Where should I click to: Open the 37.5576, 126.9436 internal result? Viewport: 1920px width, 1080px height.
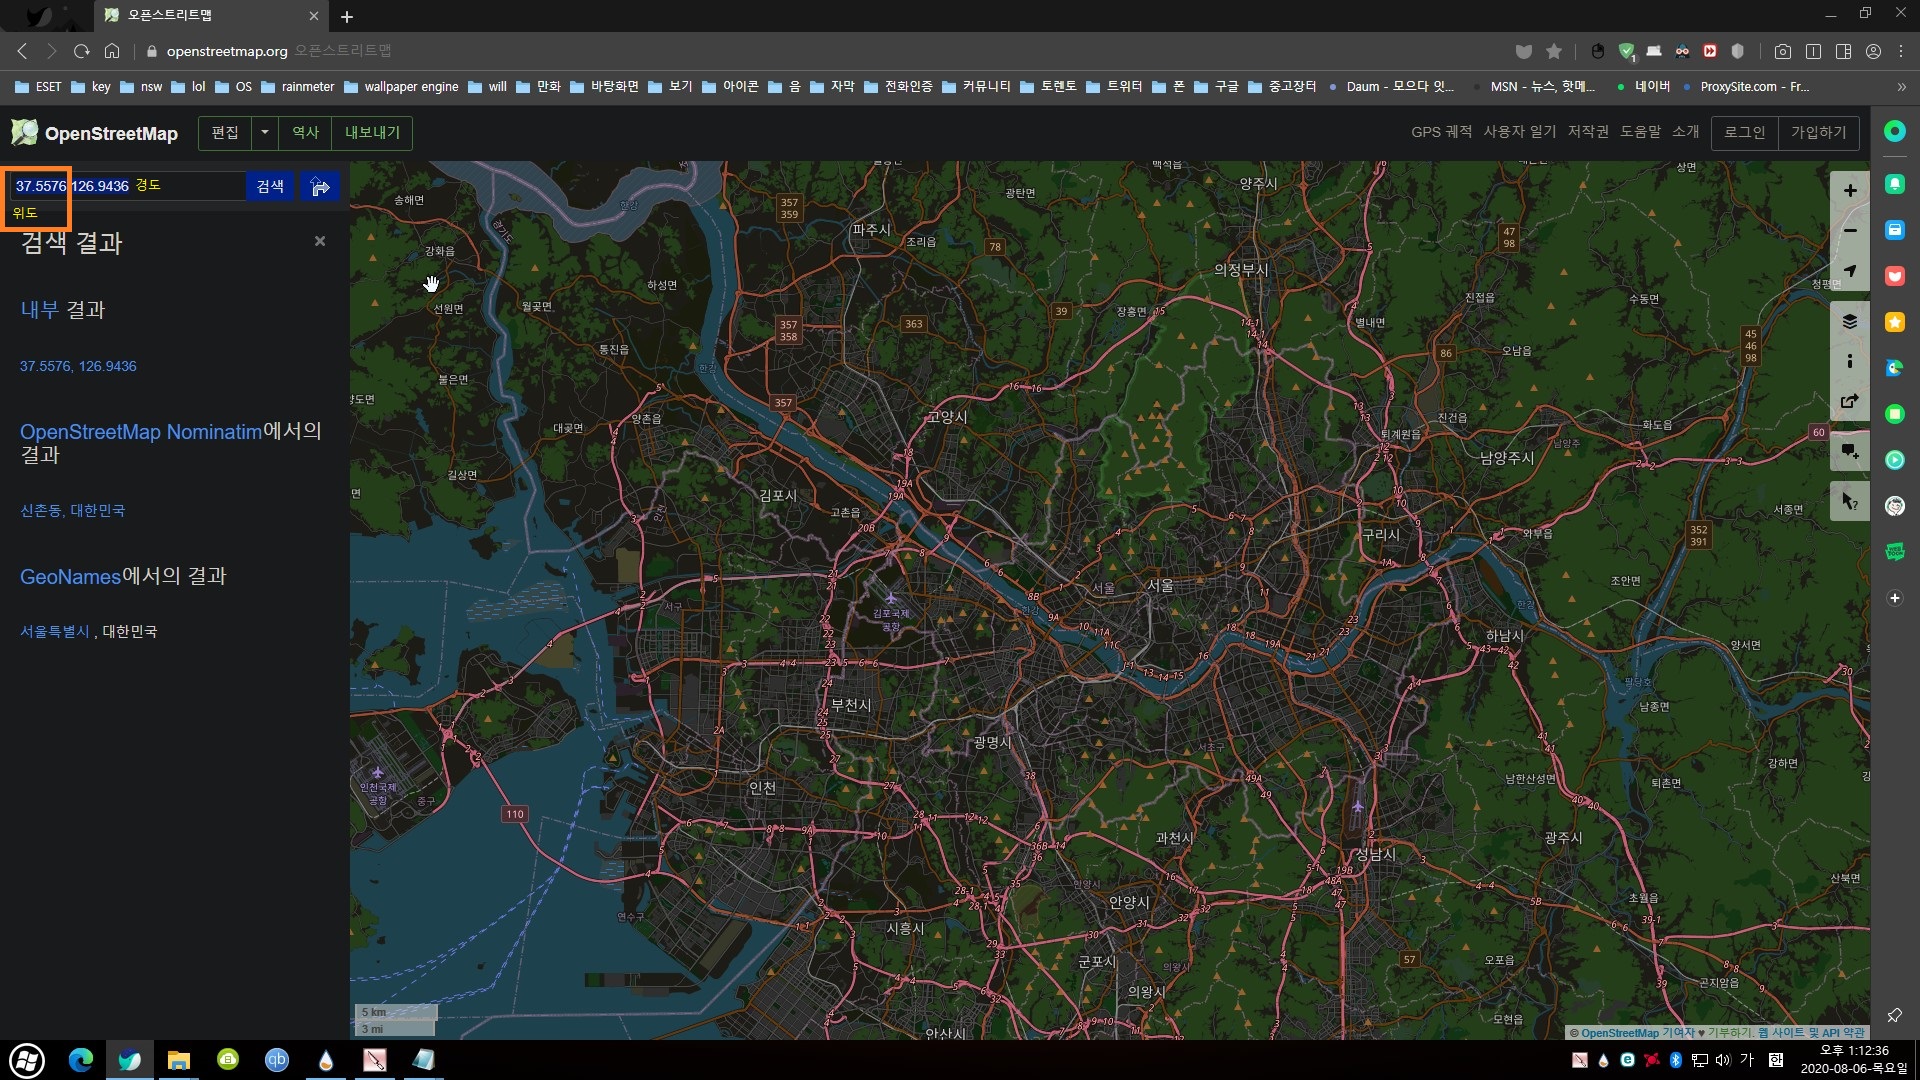pyautogui.click(x=78, y=366)
